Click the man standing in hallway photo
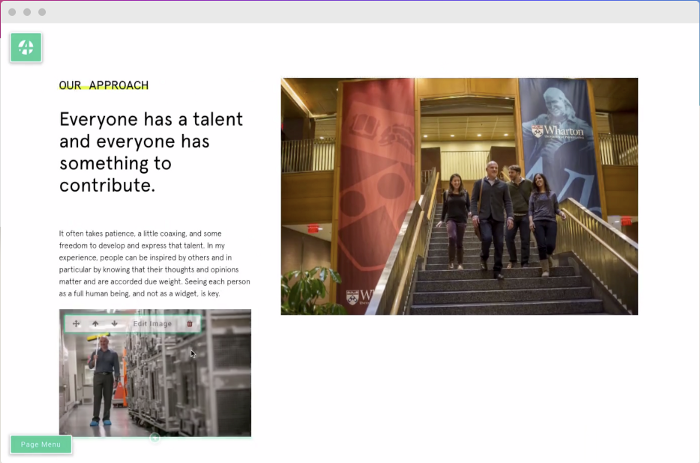The height and width of the screenshot is (463, 700). [103, 380]
